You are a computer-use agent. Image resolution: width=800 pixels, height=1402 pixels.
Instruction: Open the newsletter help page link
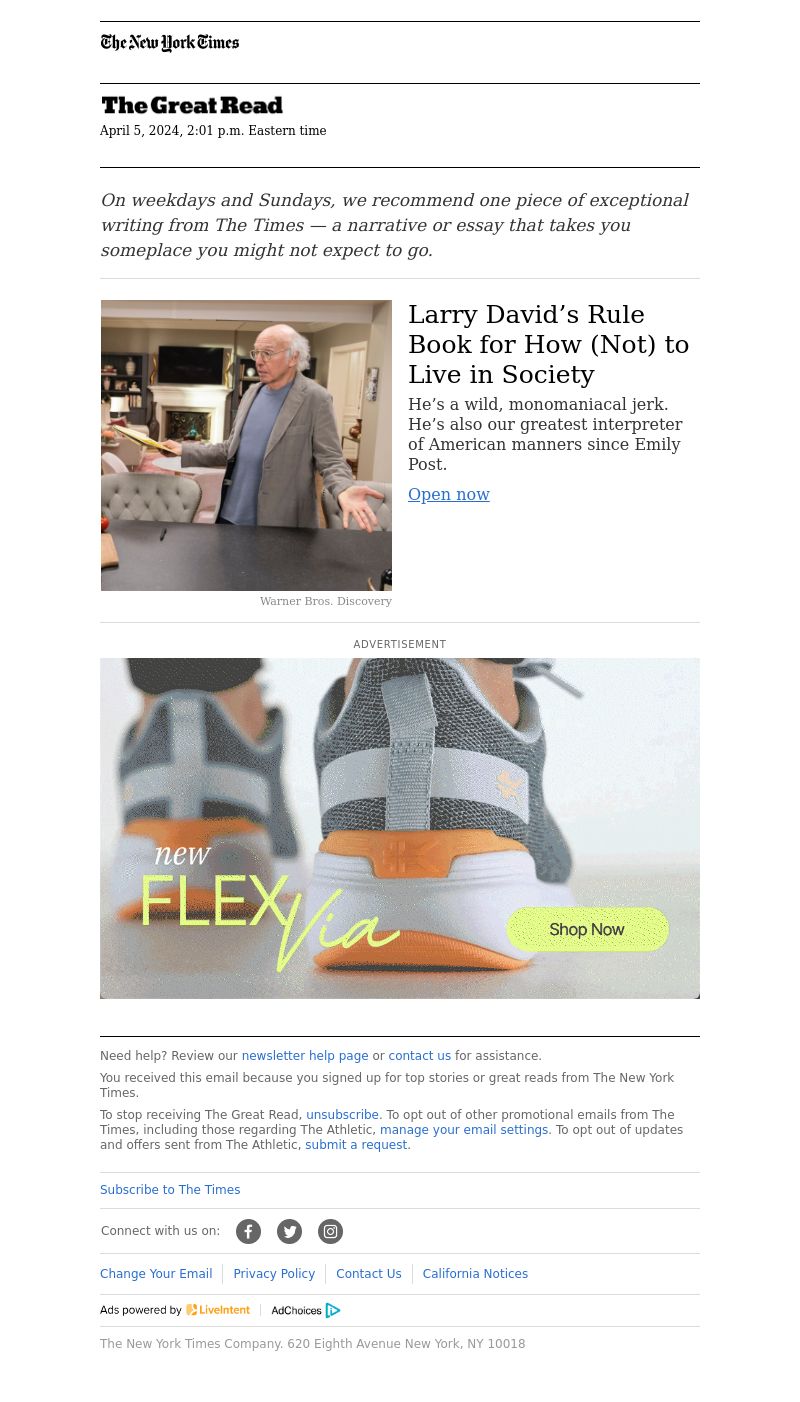click(305, 1056)
